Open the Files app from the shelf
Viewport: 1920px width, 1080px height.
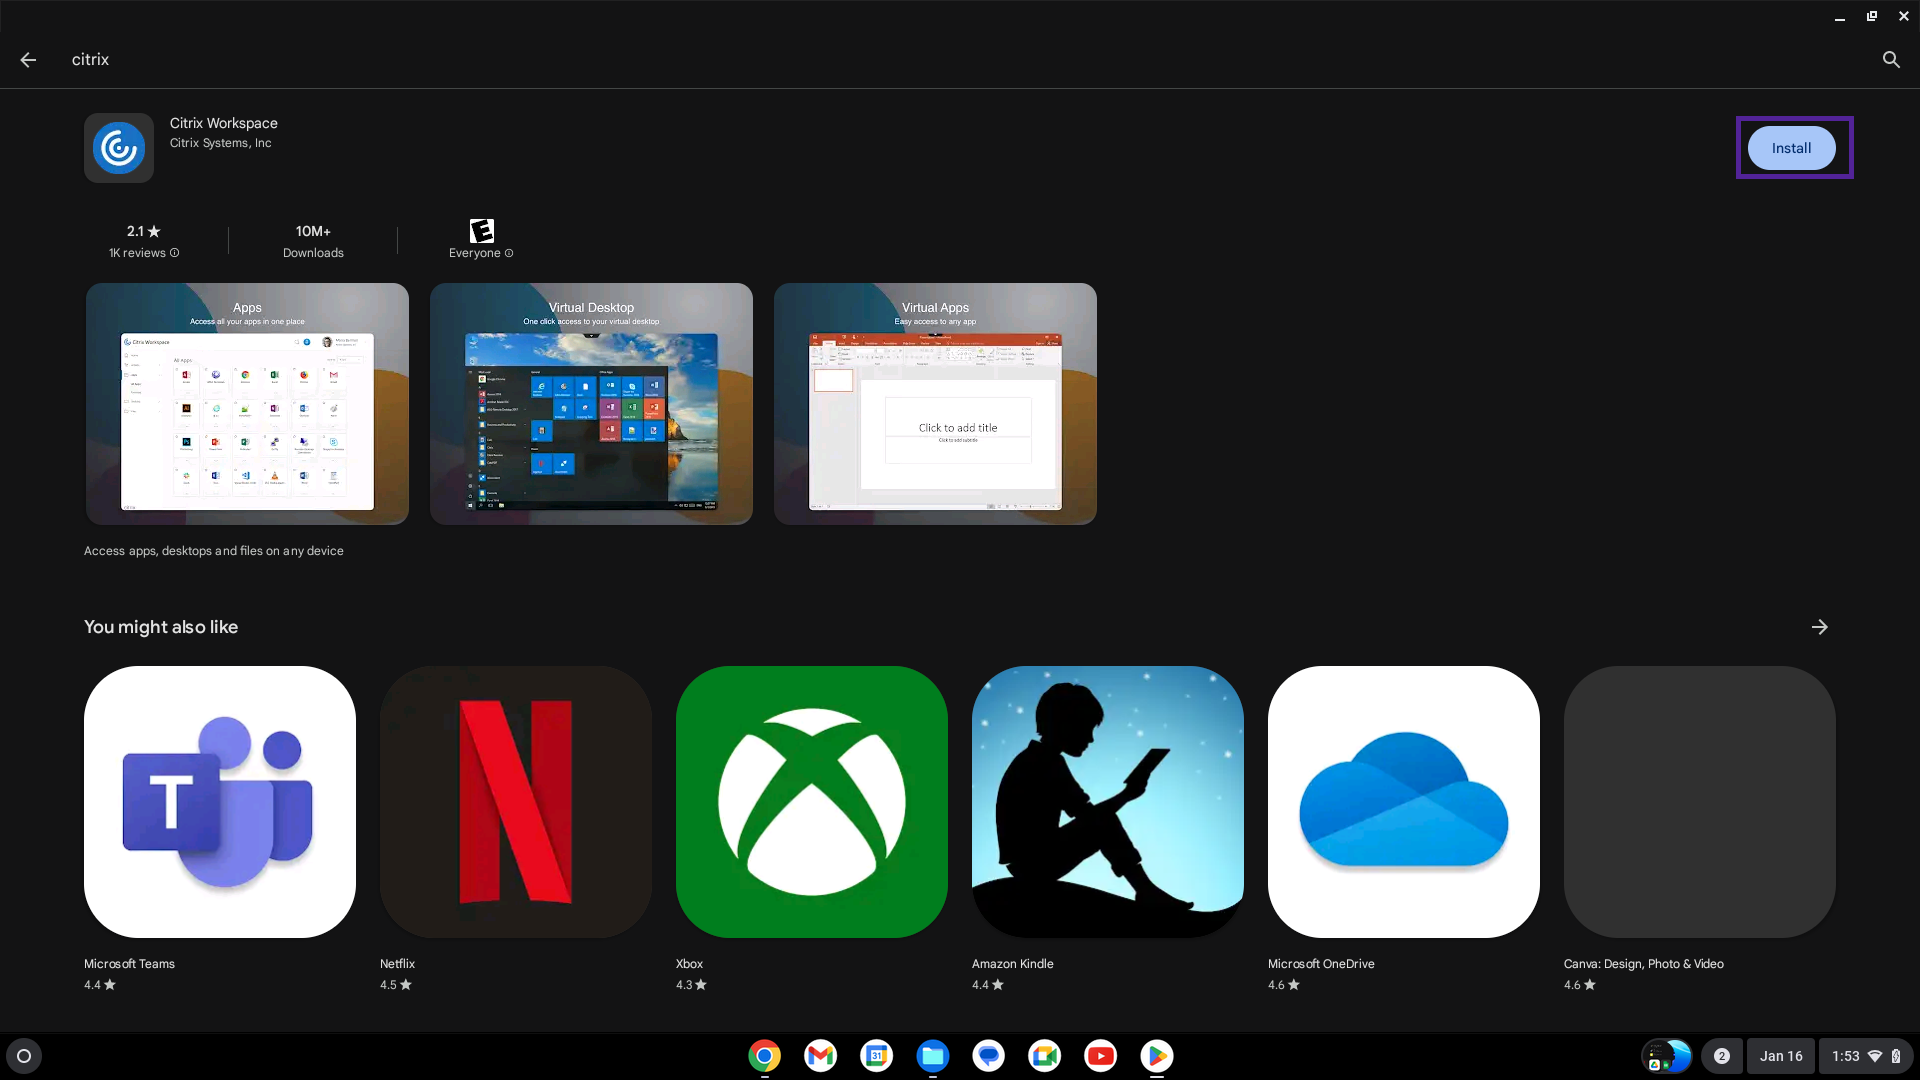coord(932,1056)
